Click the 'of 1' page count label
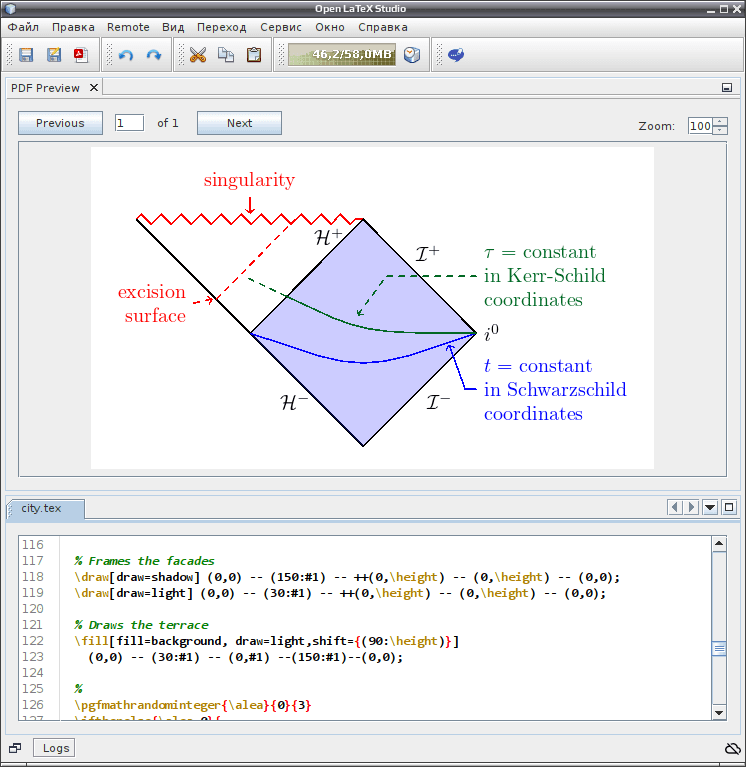746x767 pixels. [x=167, y=123]
